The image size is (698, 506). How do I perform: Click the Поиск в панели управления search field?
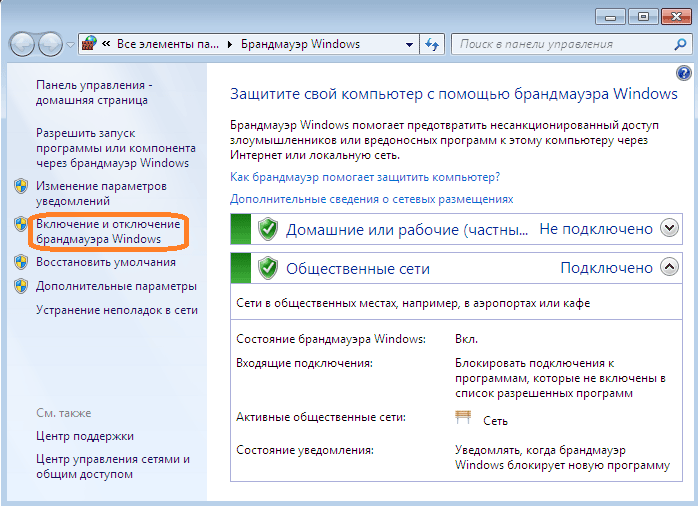(x=560, y=45)
